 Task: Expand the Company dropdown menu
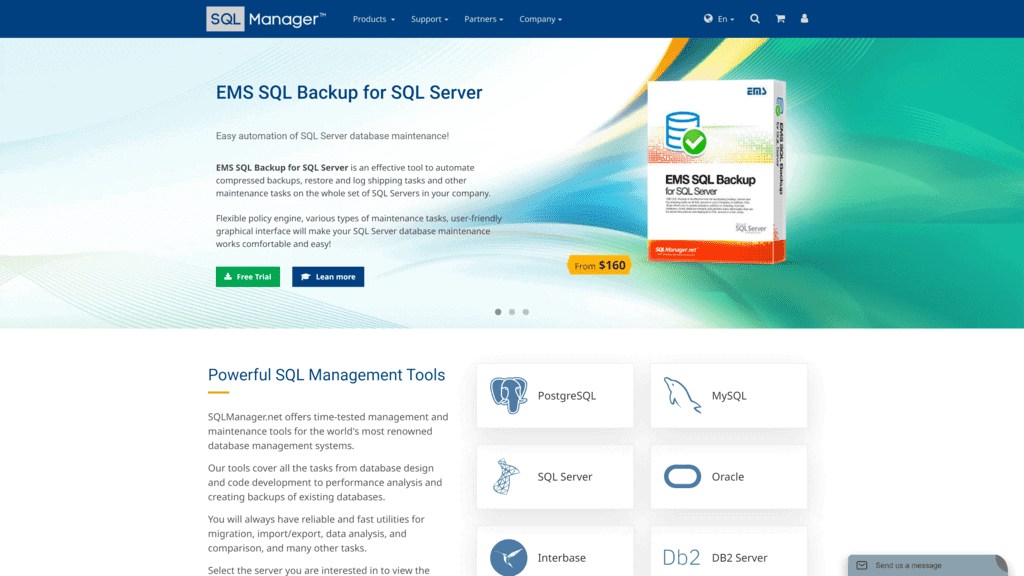pos(540,19)
